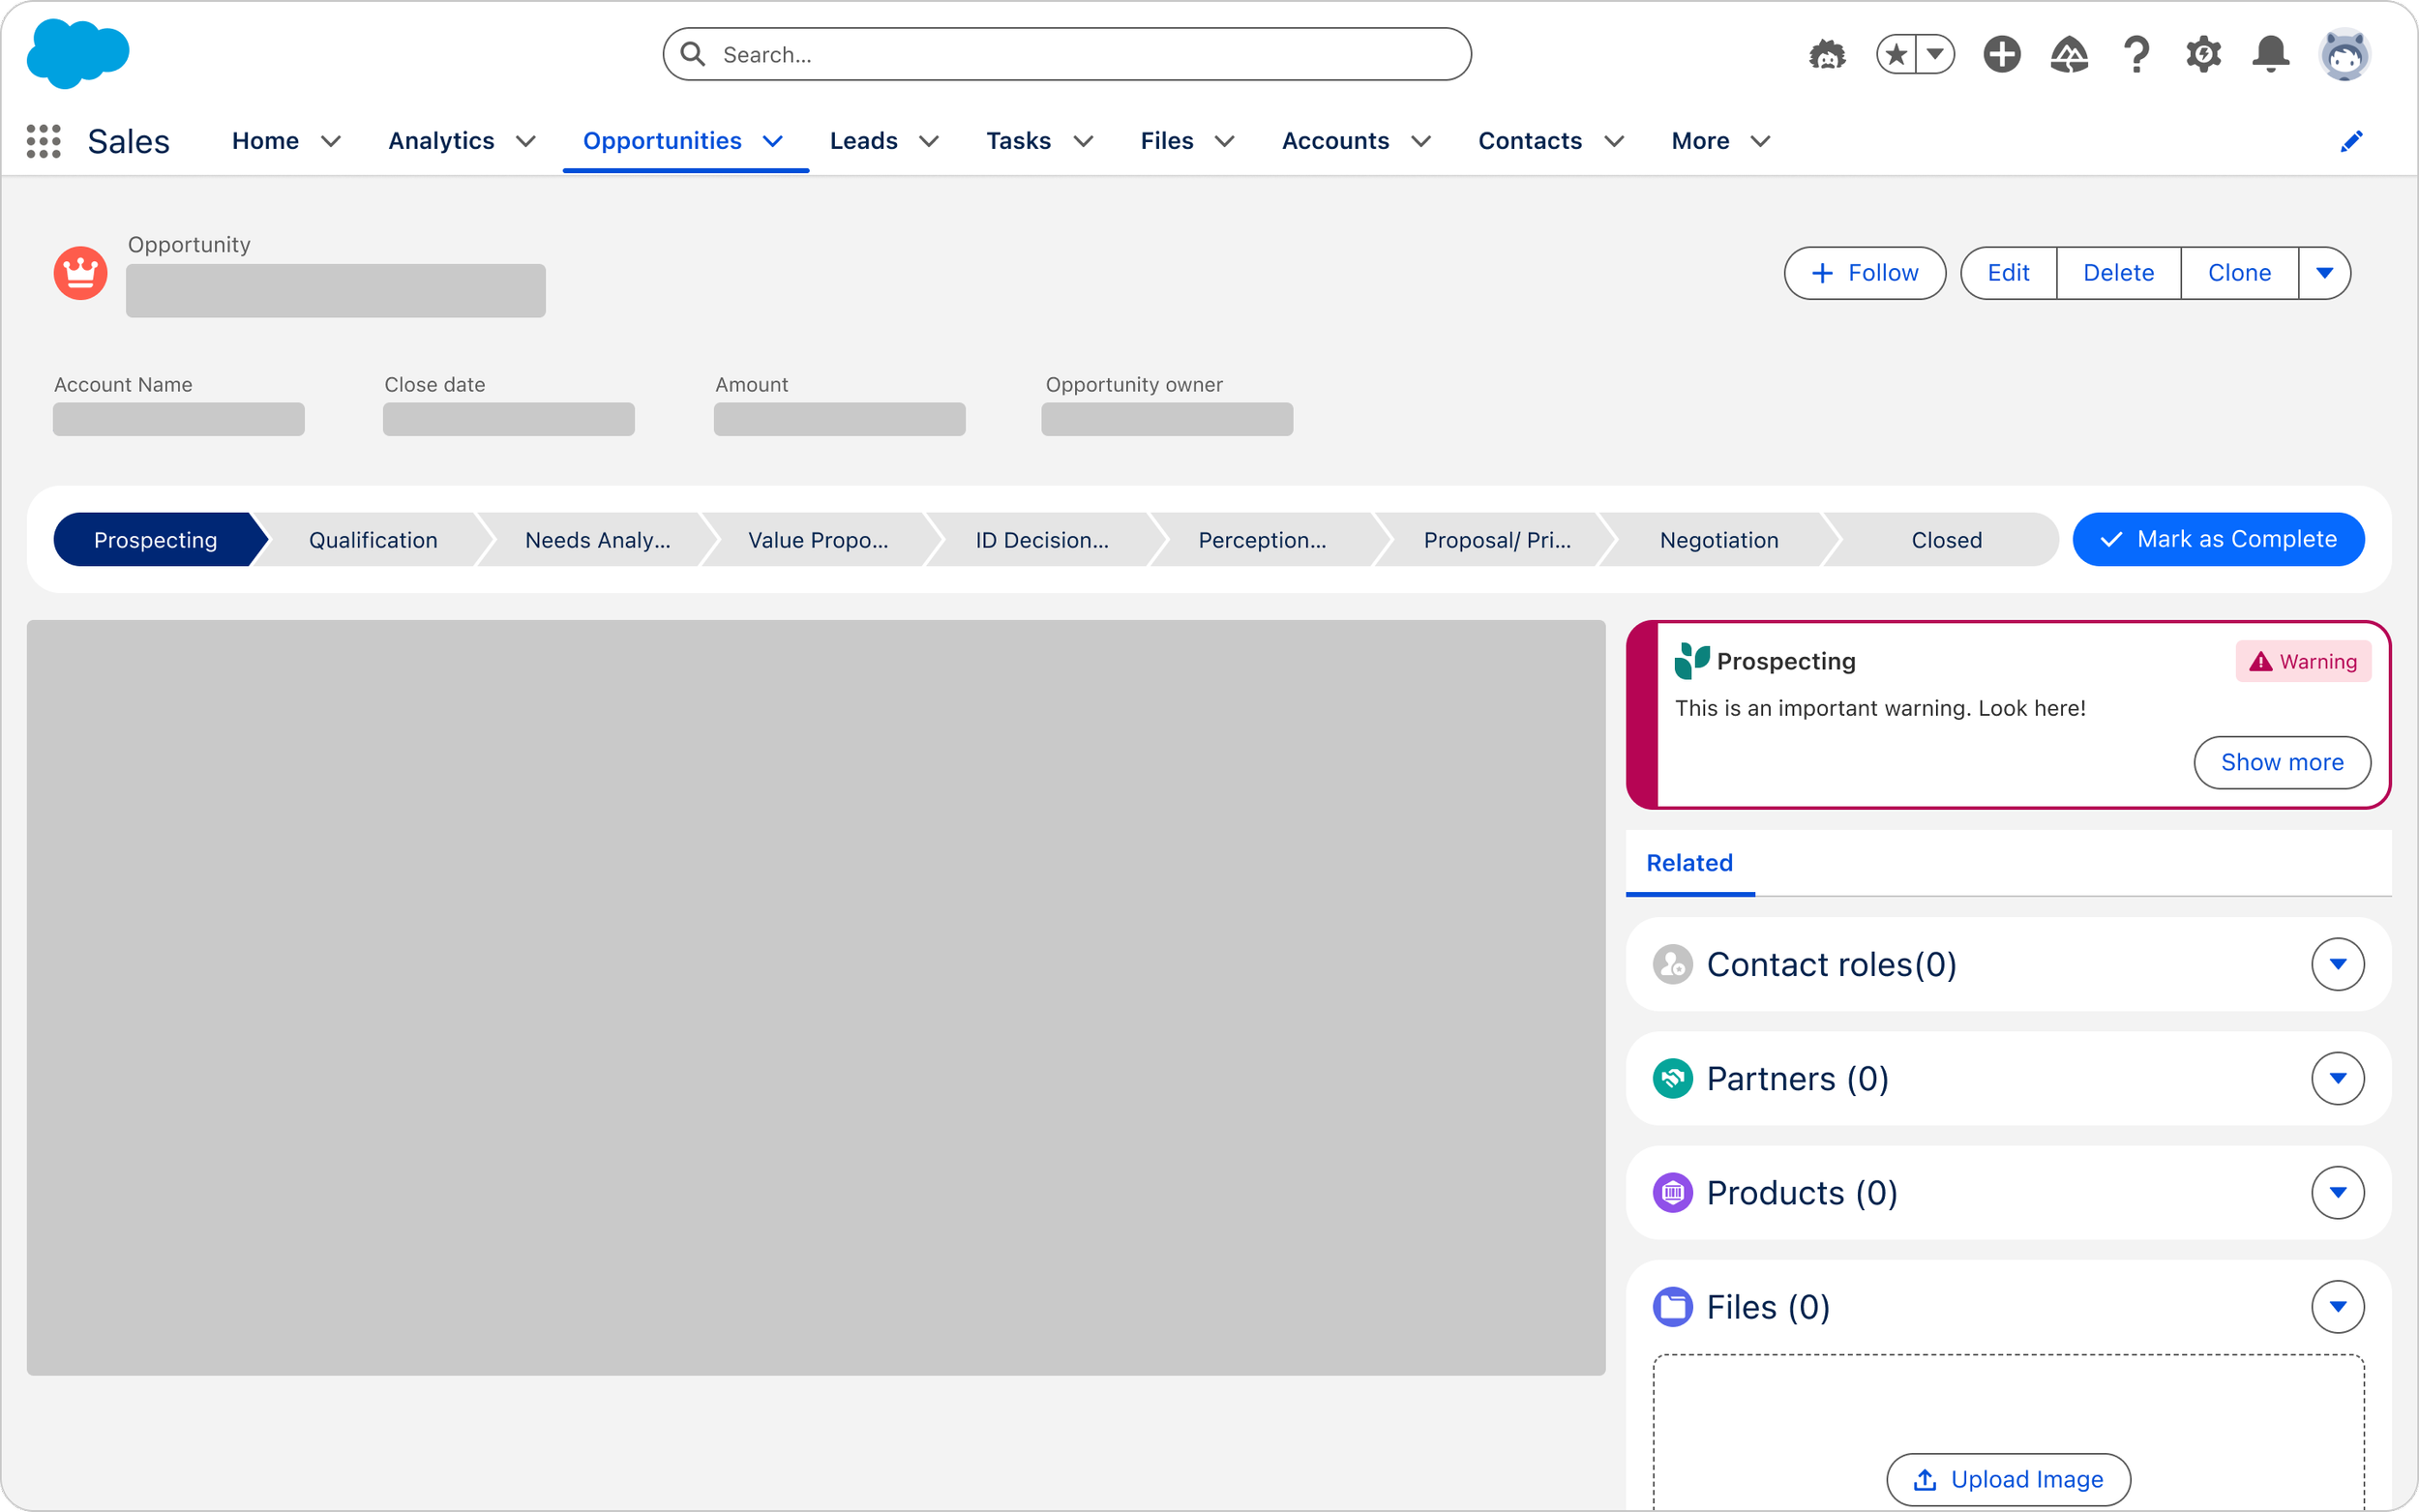
Task: Switch to the Leads tab
Action: (864, 141)
